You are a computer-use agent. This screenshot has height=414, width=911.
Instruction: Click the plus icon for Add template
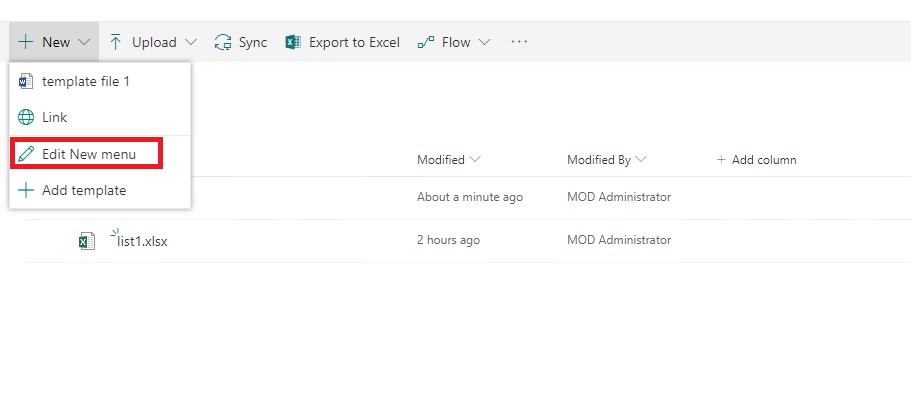[26, 190]
